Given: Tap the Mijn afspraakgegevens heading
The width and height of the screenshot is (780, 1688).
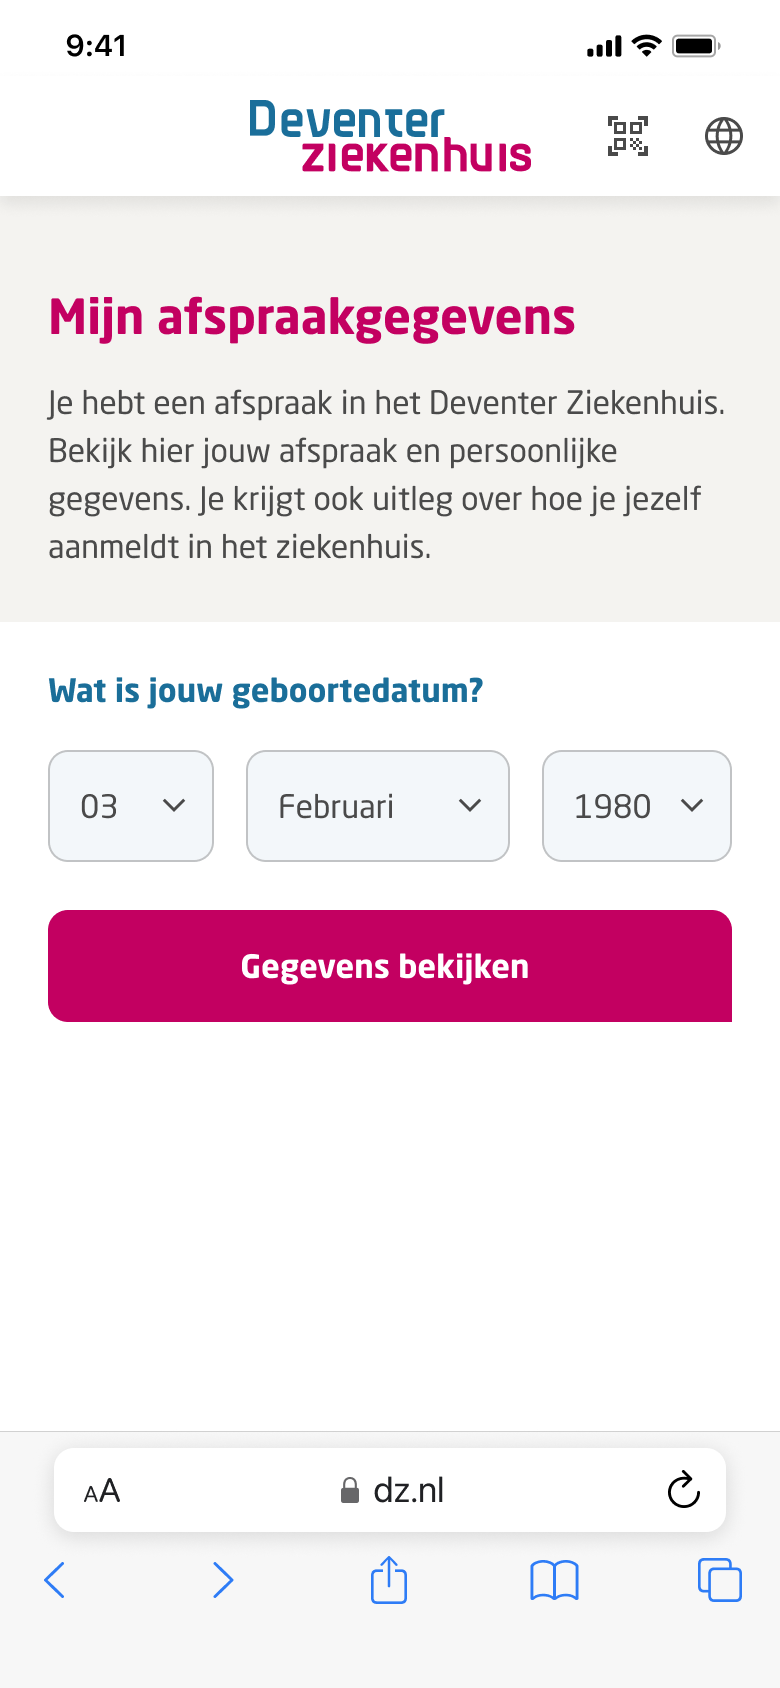Looking at the screenshot, I should pos(312,318).
